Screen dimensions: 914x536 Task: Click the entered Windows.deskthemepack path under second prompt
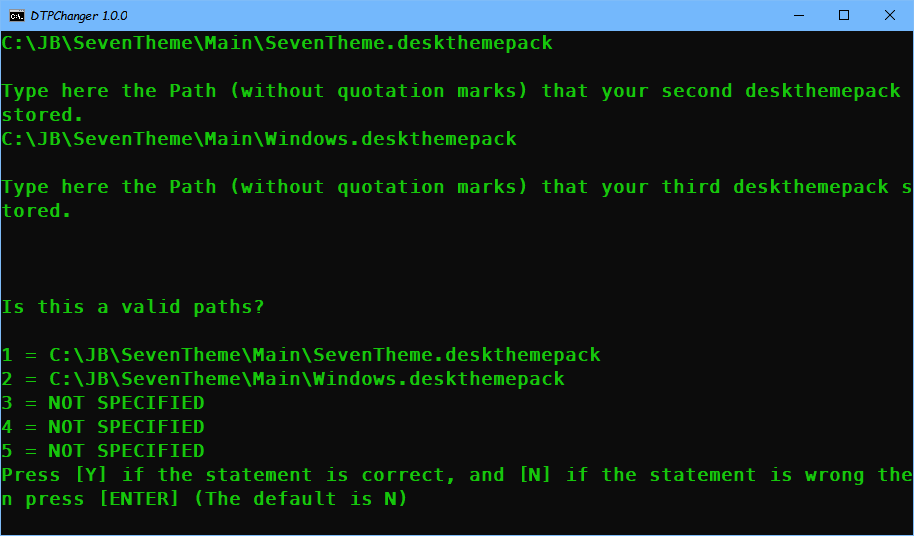[259, 139]
